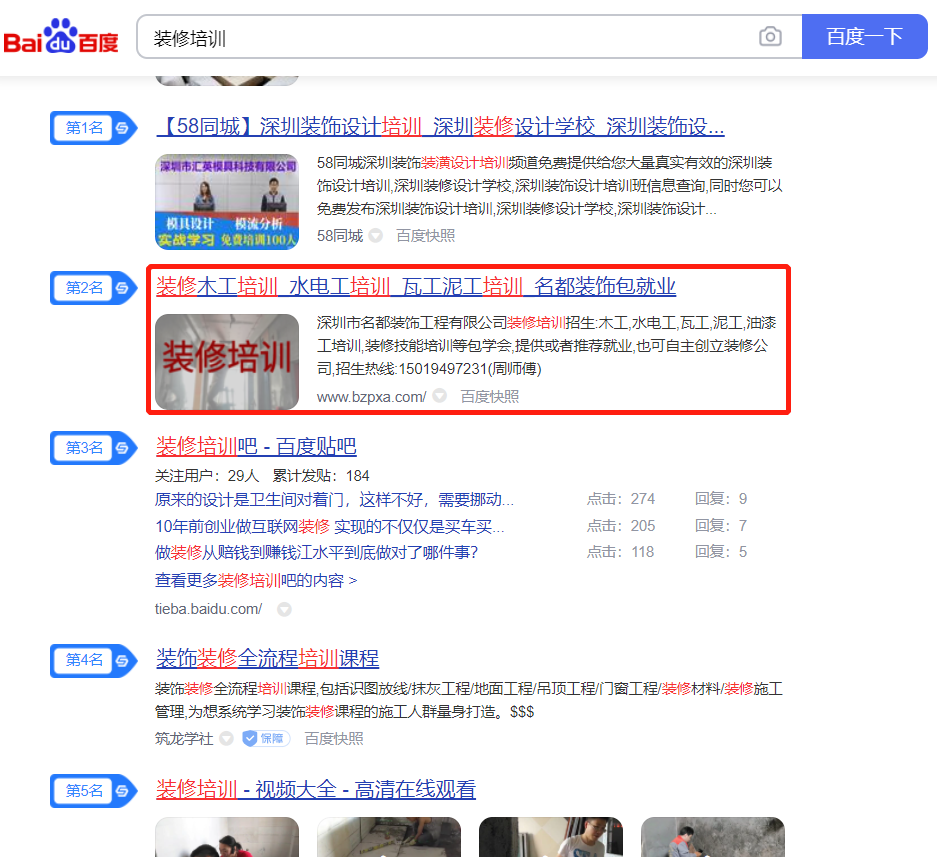This screenshot has width=937, height=857.
Task: Open the Baidu logo homepage link
Action: (61, 36)
